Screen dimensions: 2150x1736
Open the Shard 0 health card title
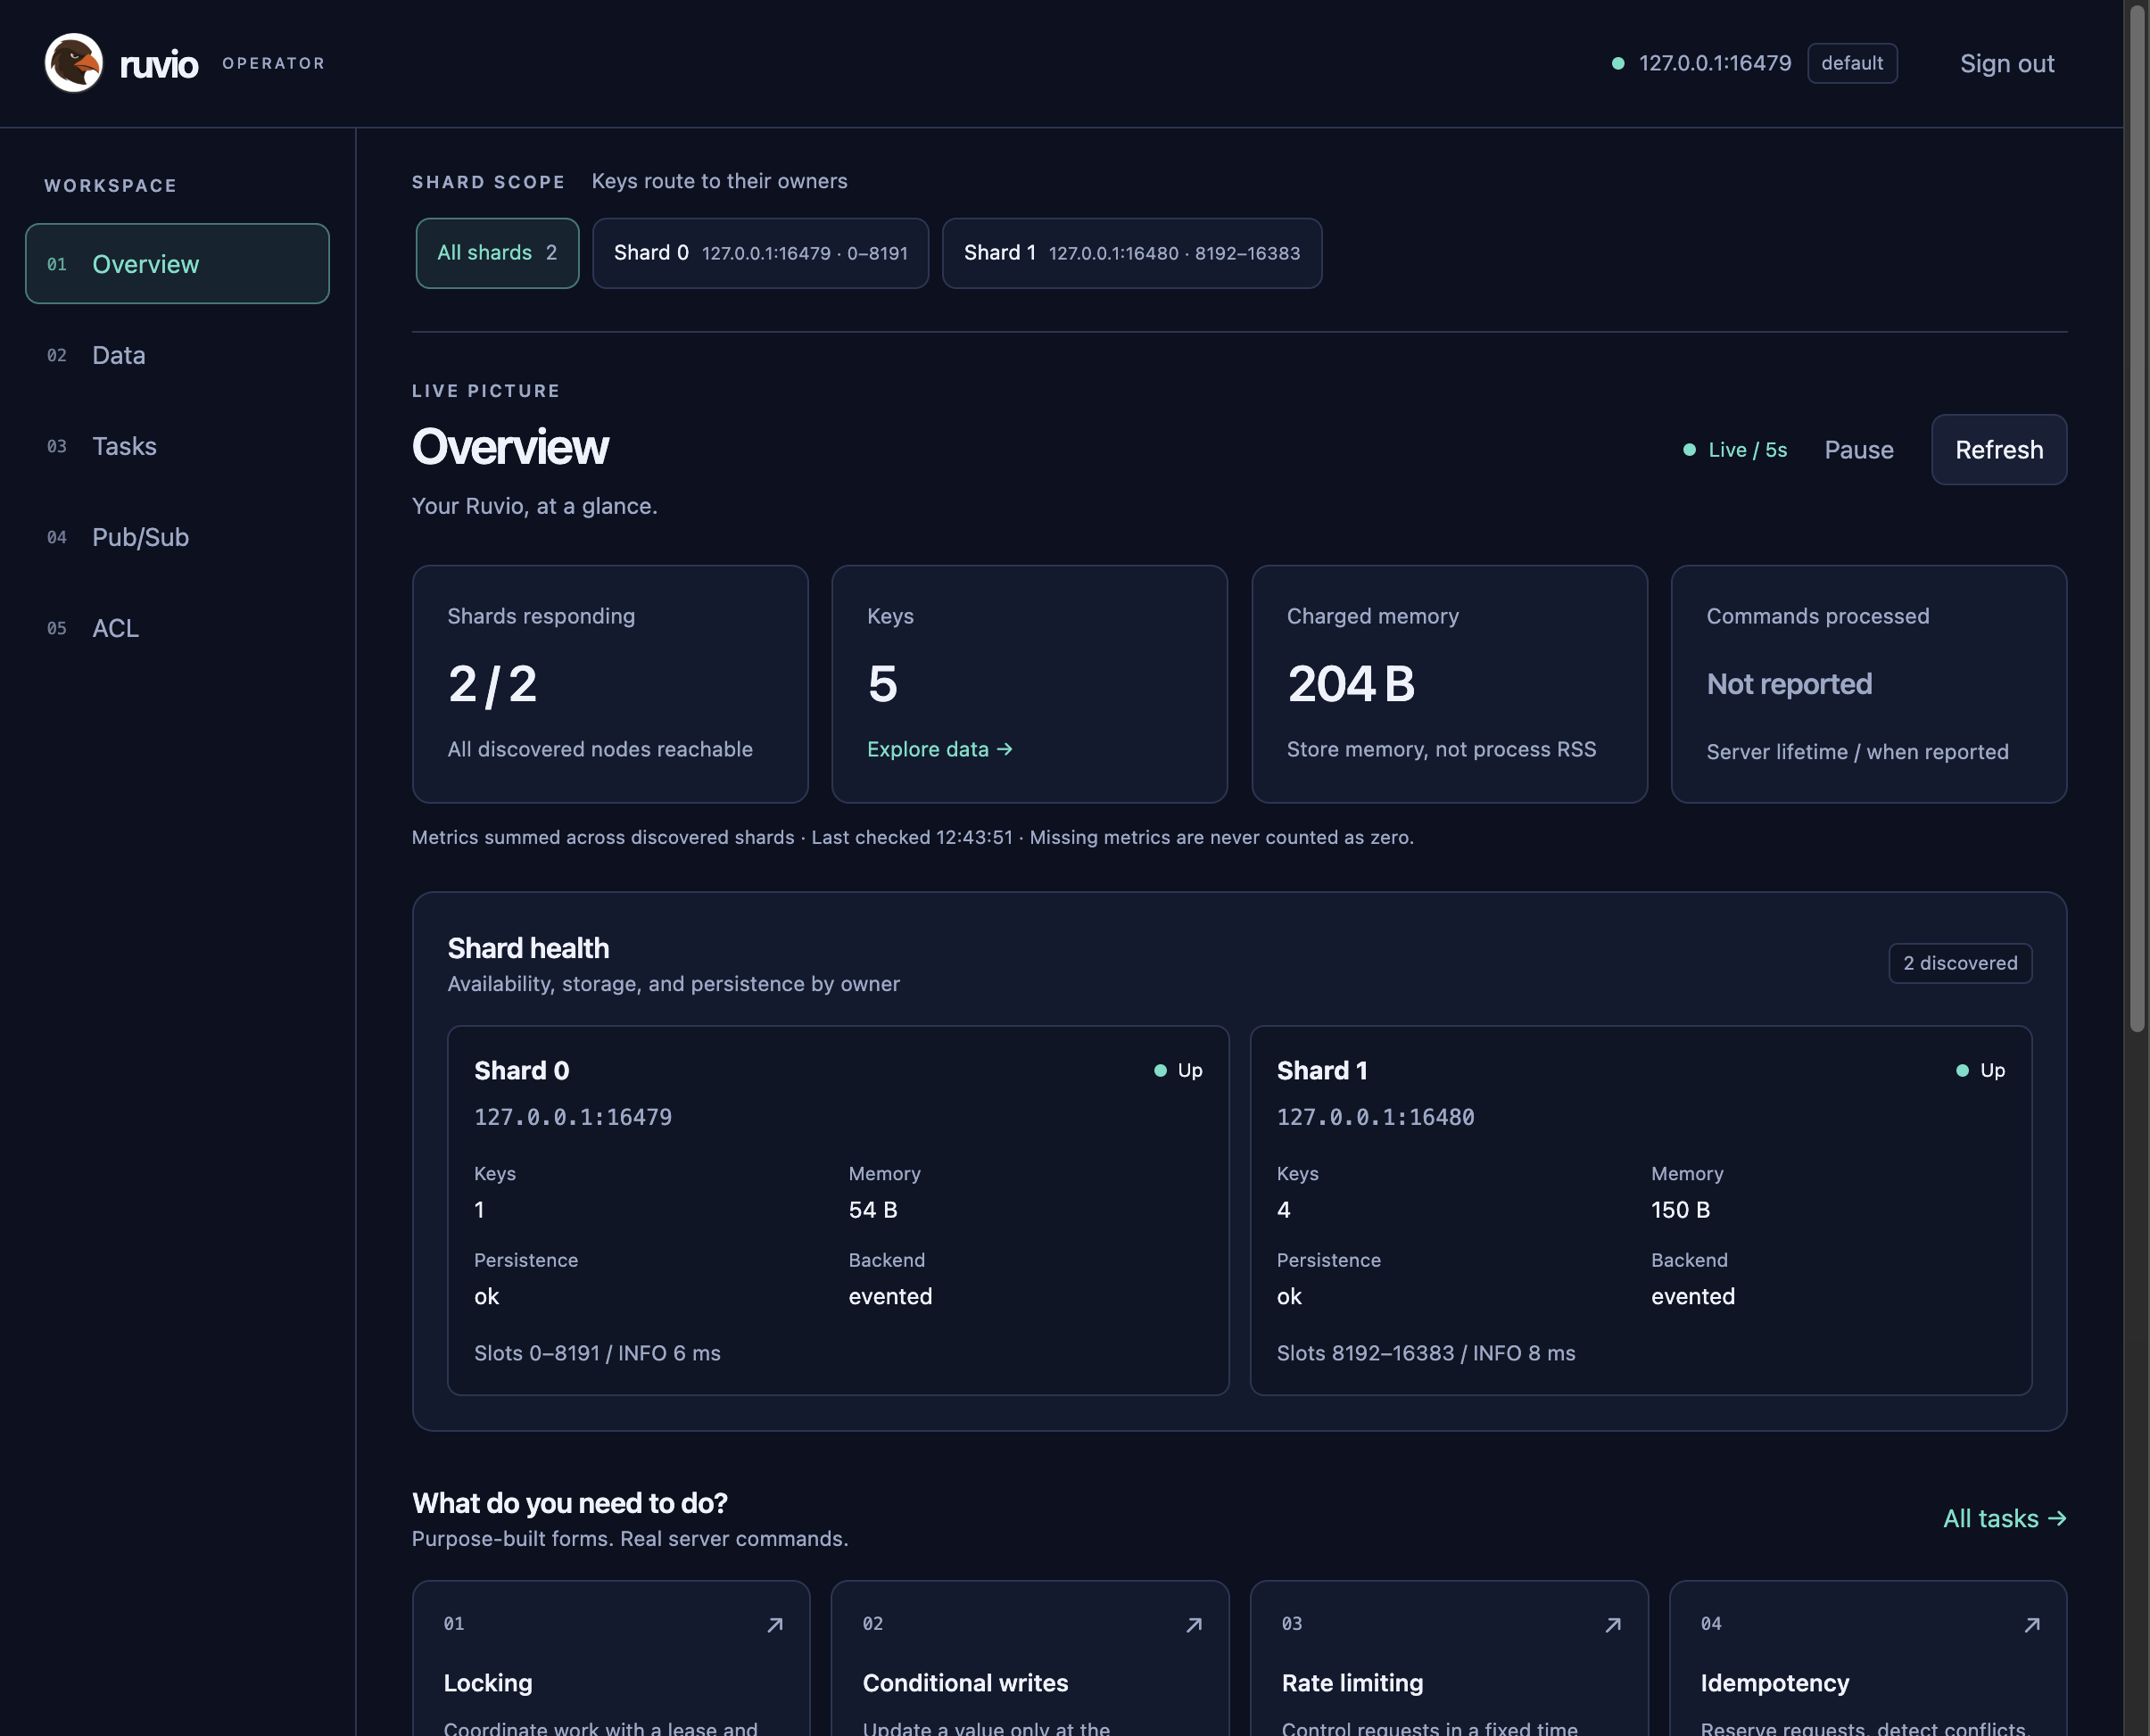click(522, 1070)
